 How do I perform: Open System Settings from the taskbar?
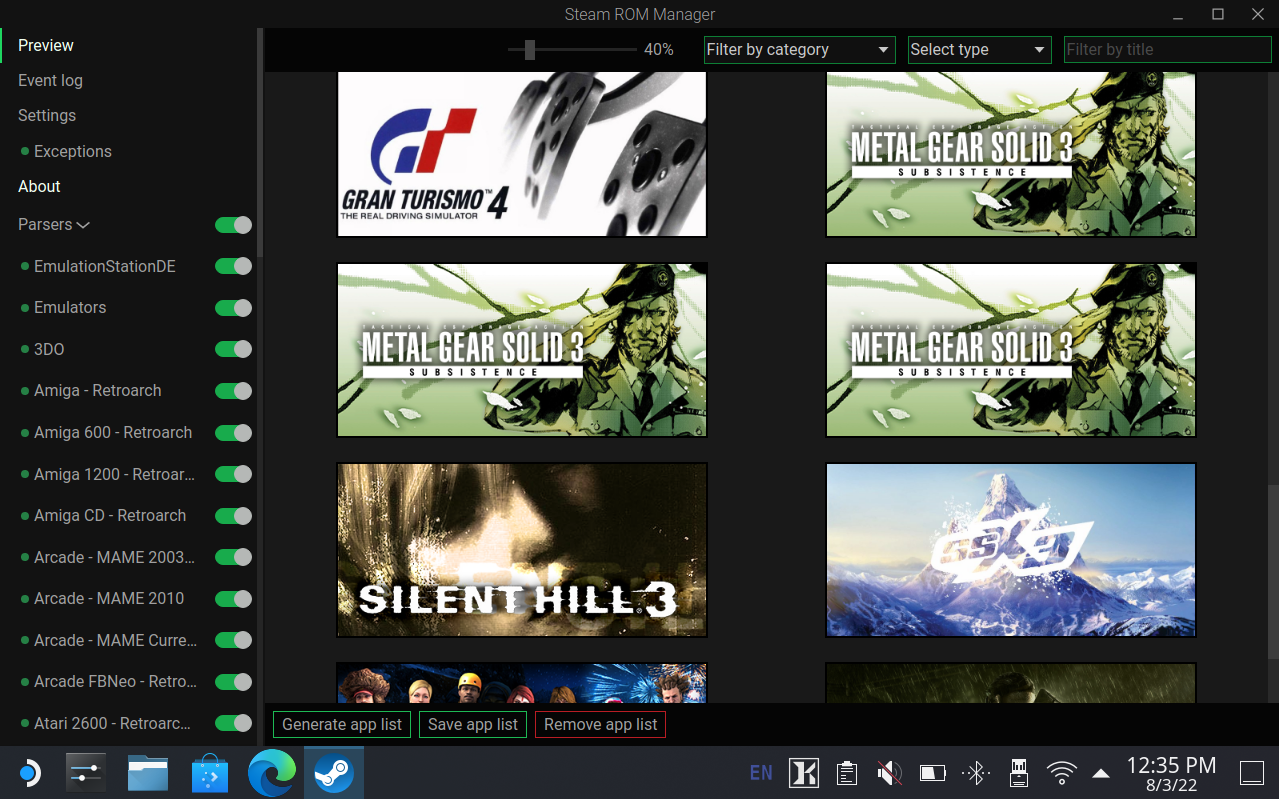(x=86, y=772)
